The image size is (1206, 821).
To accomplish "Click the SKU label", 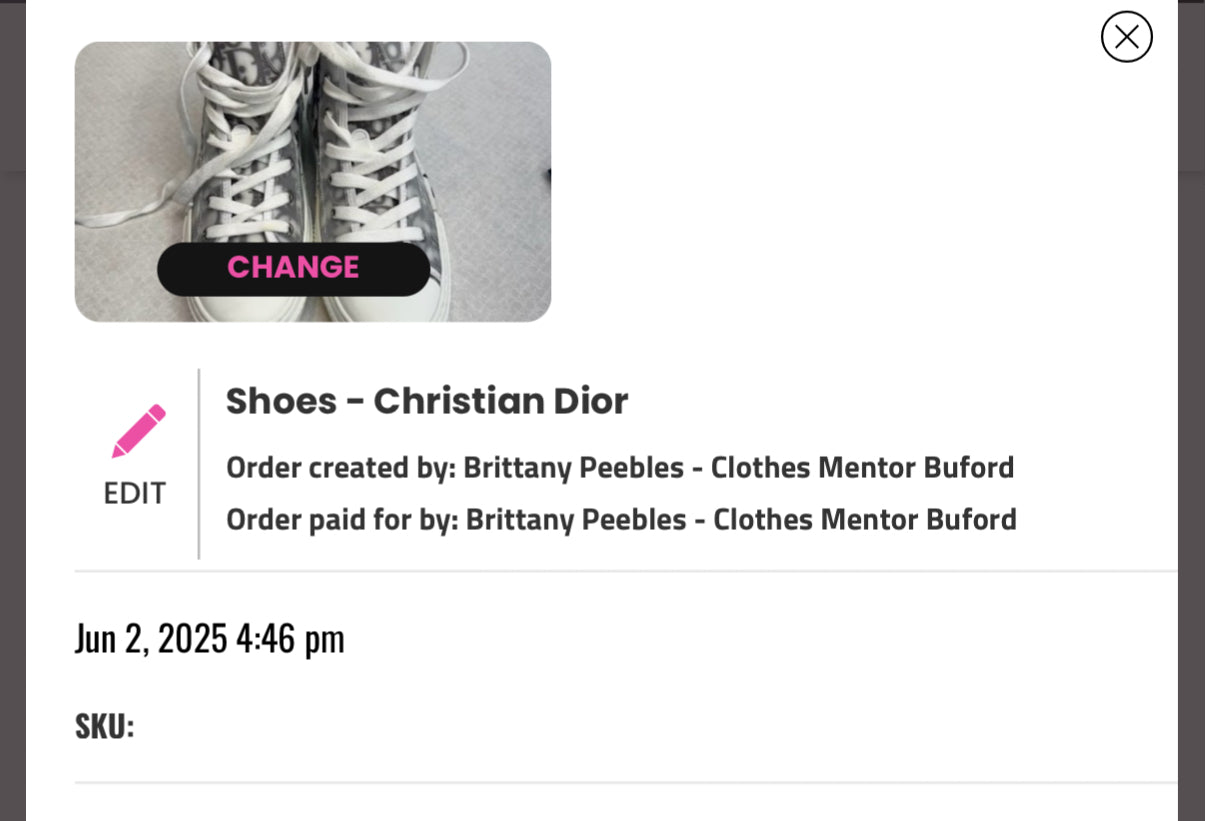I will [x=104, y=726].
